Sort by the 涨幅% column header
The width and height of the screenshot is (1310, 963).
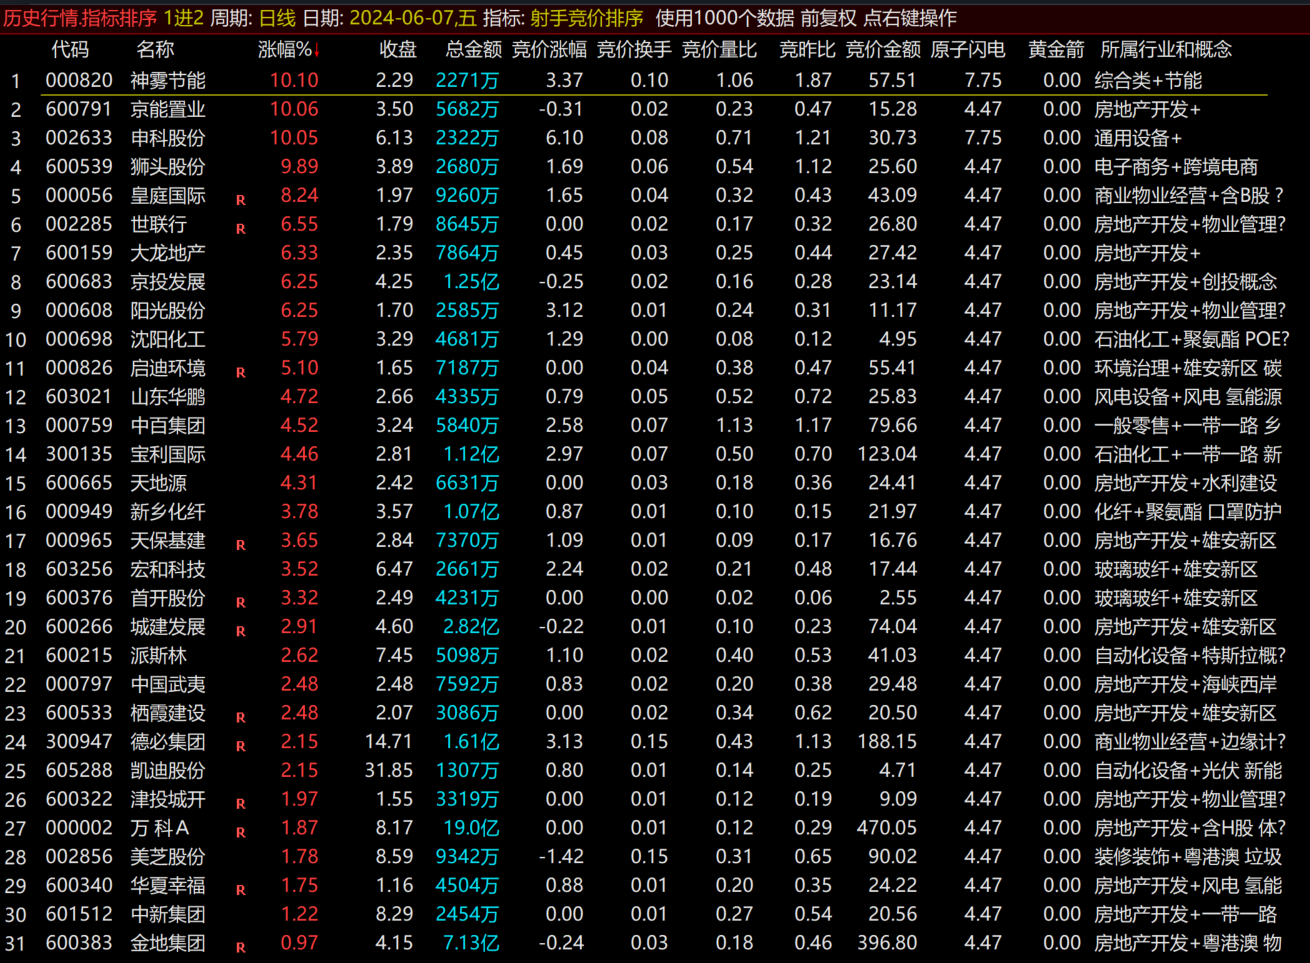pos(288,49)
